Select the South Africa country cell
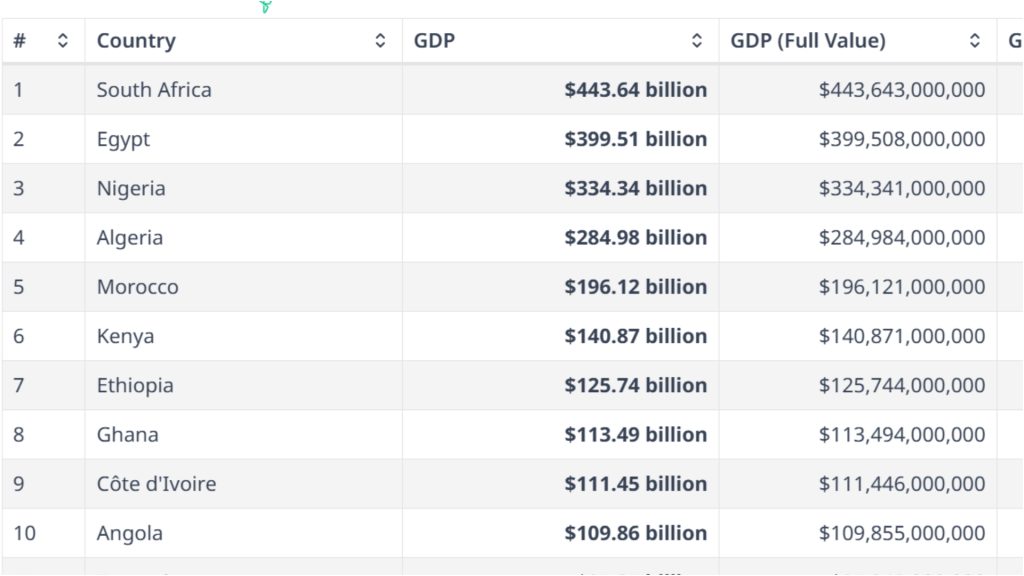The image size is (1024, 576). 154,90
